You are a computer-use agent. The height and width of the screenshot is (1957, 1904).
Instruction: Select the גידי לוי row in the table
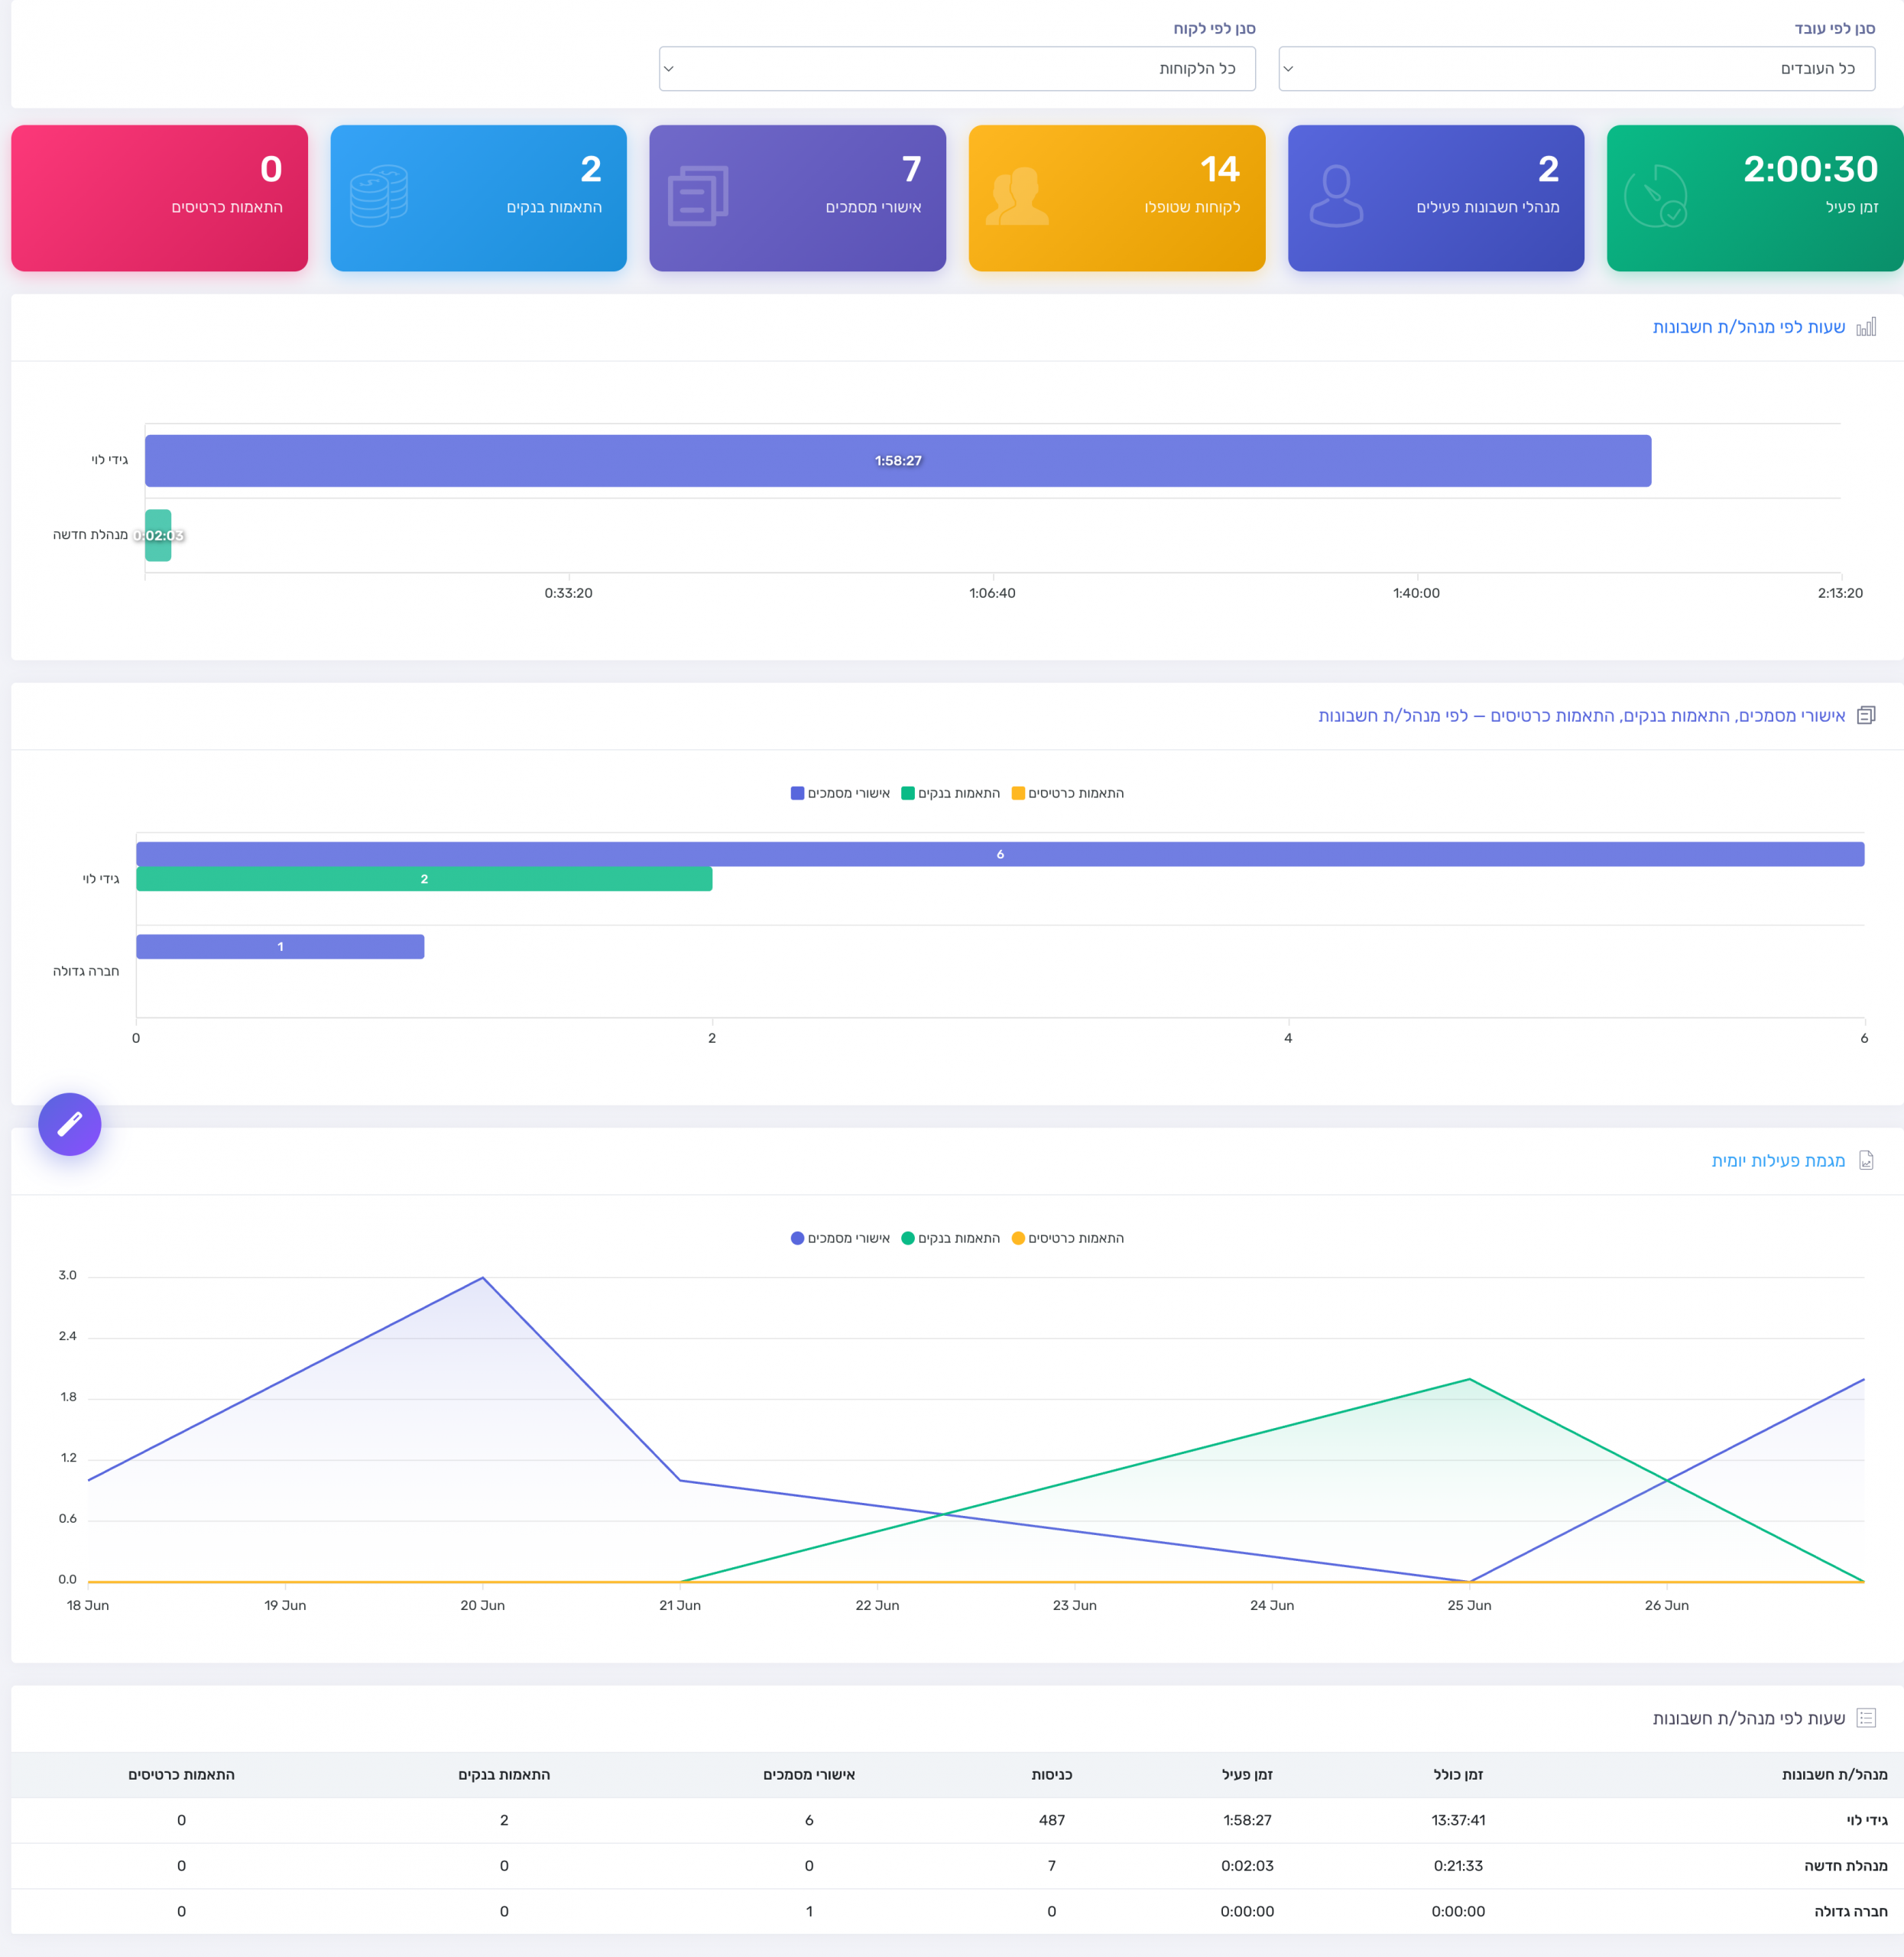(957, 1820)
